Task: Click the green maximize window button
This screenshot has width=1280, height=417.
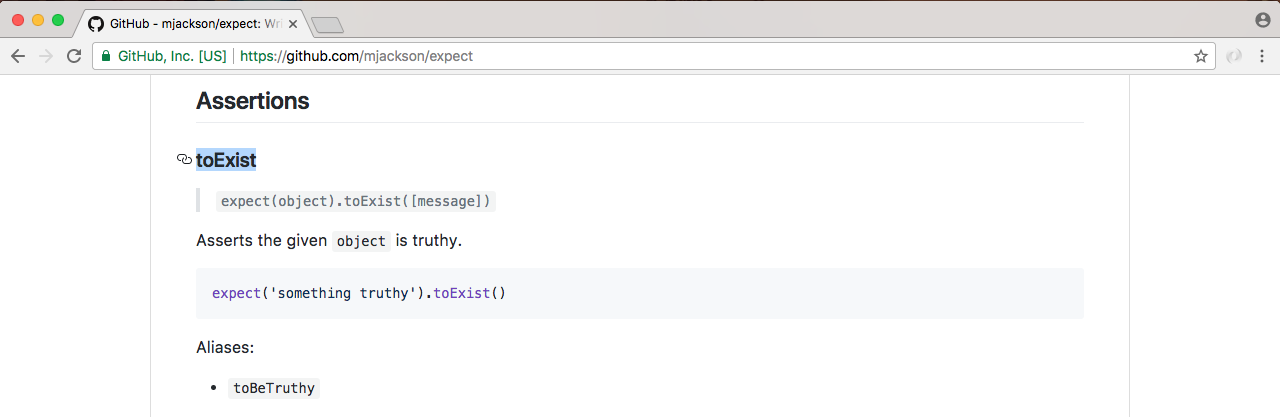Action: click(x=58, y=20)
